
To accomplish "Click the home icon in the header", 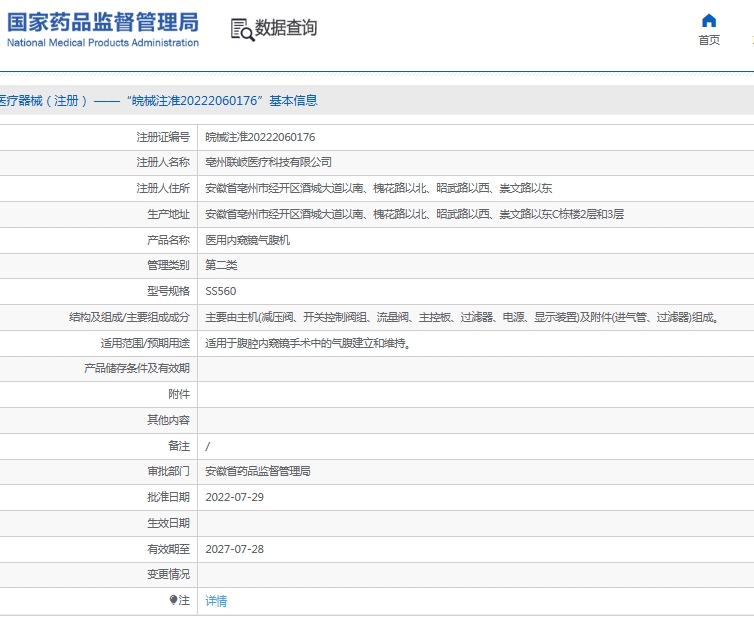I will coord(709,21).
